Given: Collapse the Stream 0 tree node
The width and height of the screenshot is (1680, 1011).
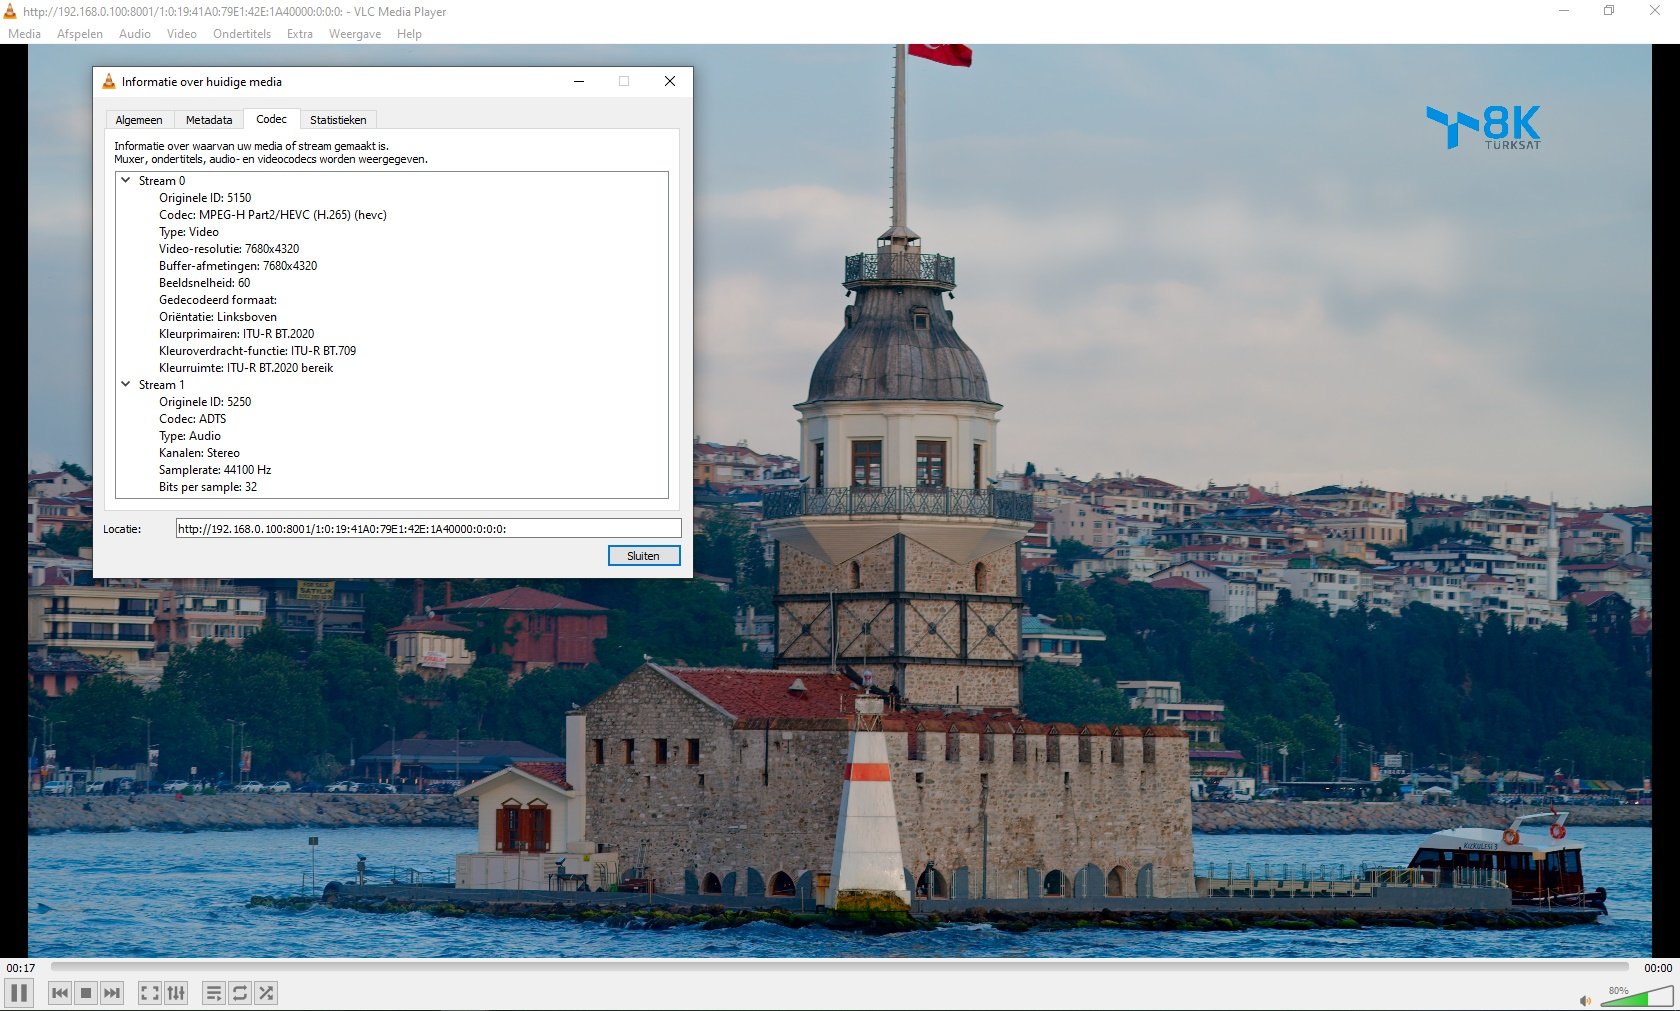Looking at the screenshot, I should tap(126, 181).
